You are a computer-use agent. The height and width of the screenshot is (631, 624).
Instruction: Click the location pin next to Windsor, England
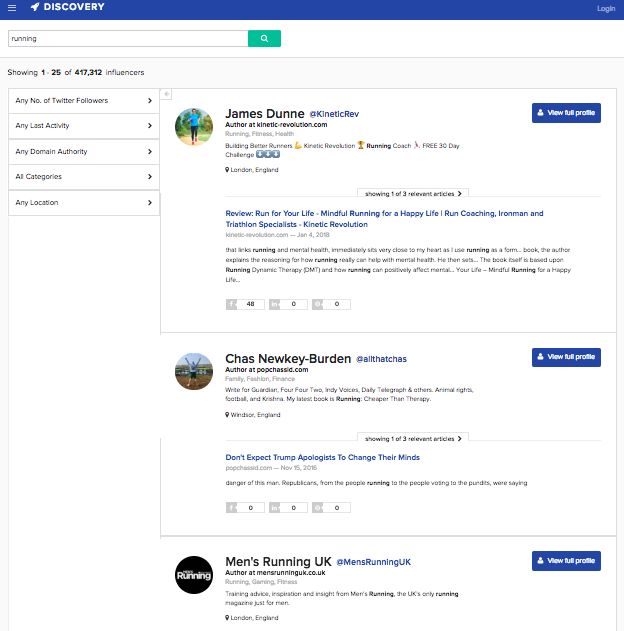pyautogui.click(x=227, y=414)
